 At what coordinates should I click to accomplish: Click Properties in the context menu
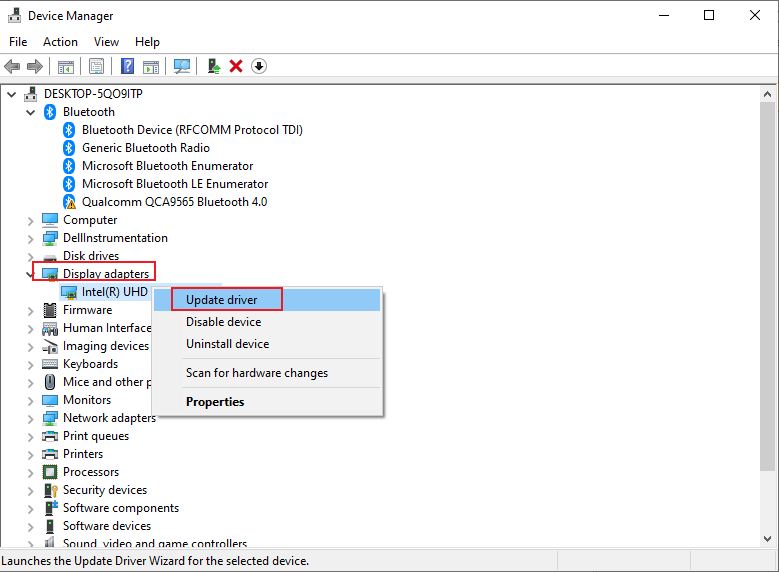point(215,402)
